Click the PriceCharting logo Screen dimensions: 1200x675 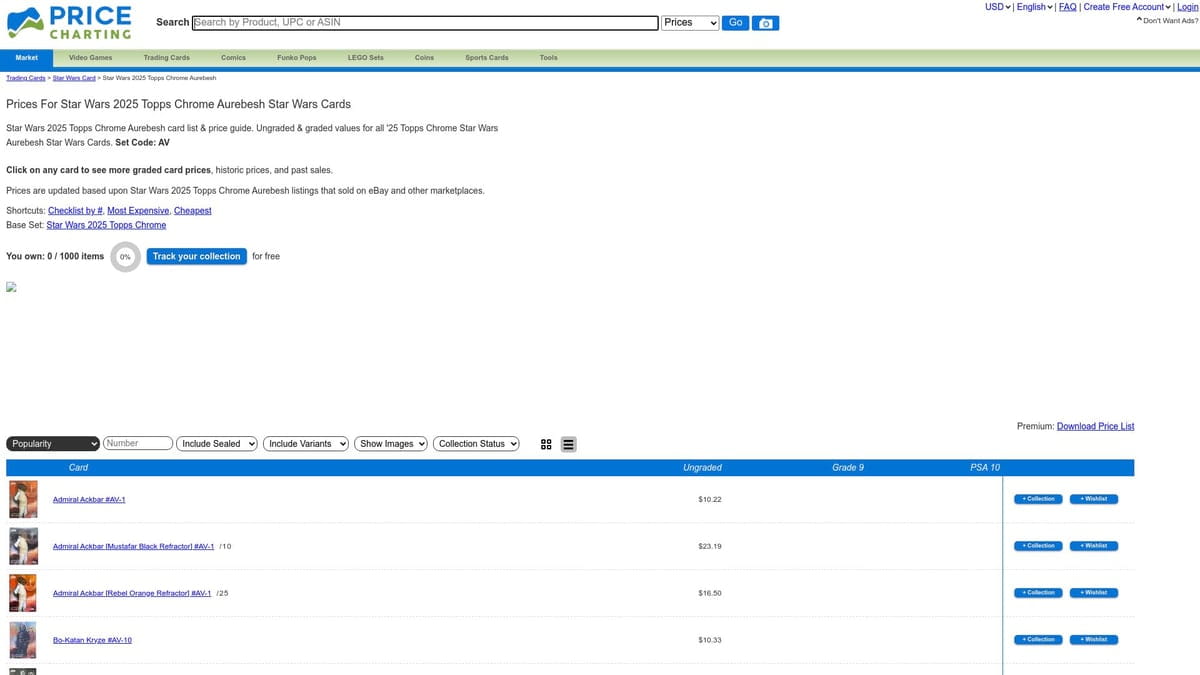[x=70, y=22]
